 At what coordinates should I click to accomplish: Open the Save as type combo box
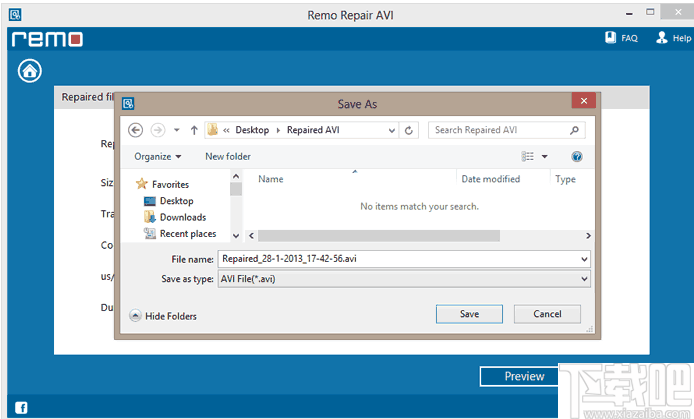404,279
